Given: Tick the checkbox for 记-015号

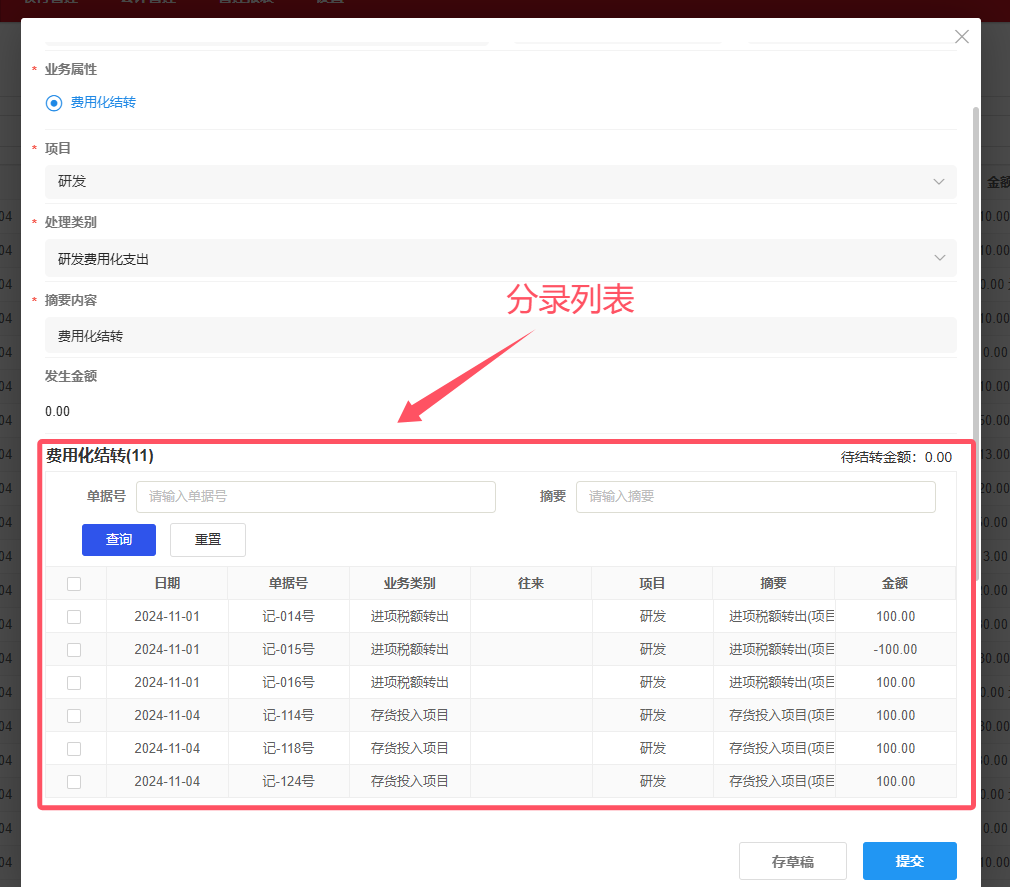Looking at the screenshot, I should pos(74,650).
